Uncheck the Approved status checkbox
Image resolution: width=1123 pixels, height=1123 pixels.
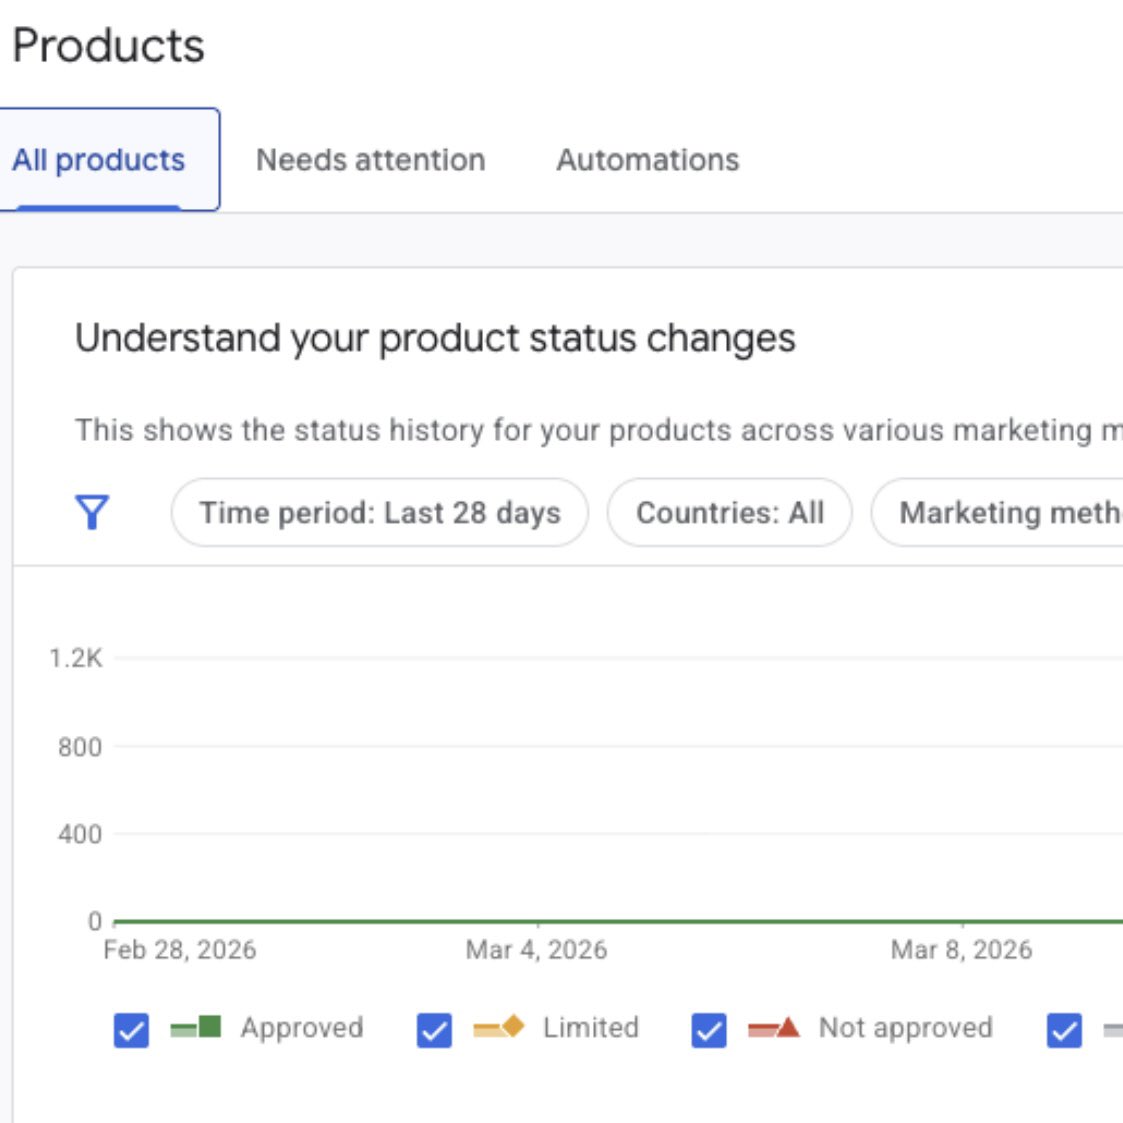pyautogui.click(x=131, y=1027)
